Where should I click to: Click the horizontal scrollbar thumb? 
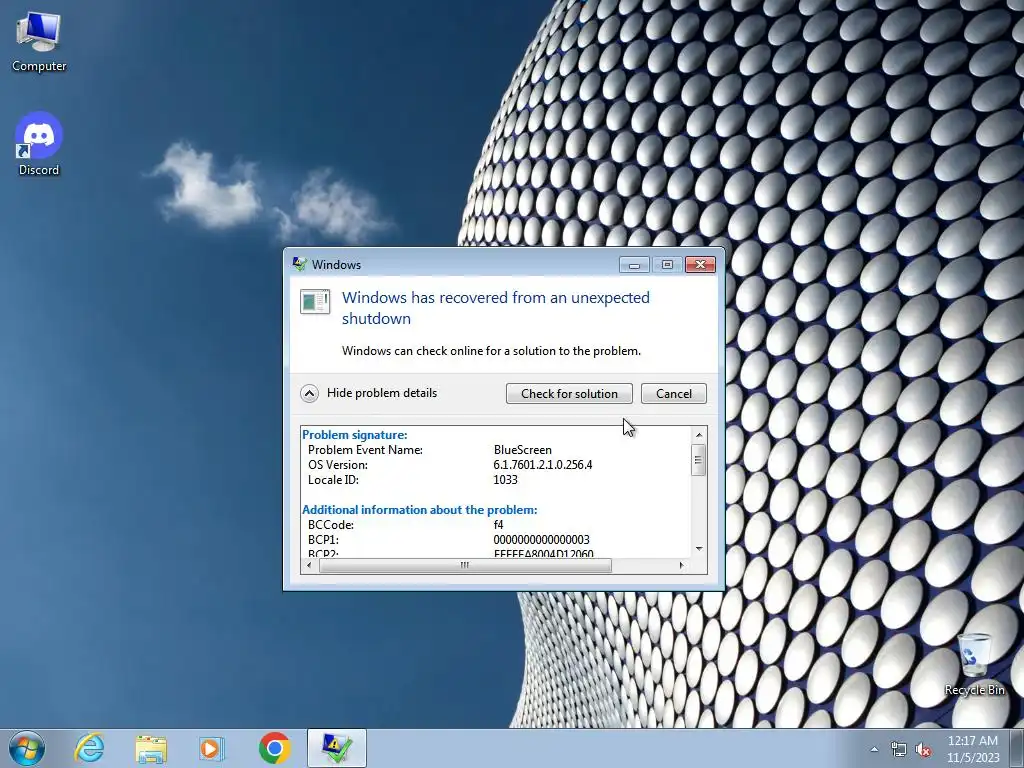pyautogui.click(x=465, y=566)
